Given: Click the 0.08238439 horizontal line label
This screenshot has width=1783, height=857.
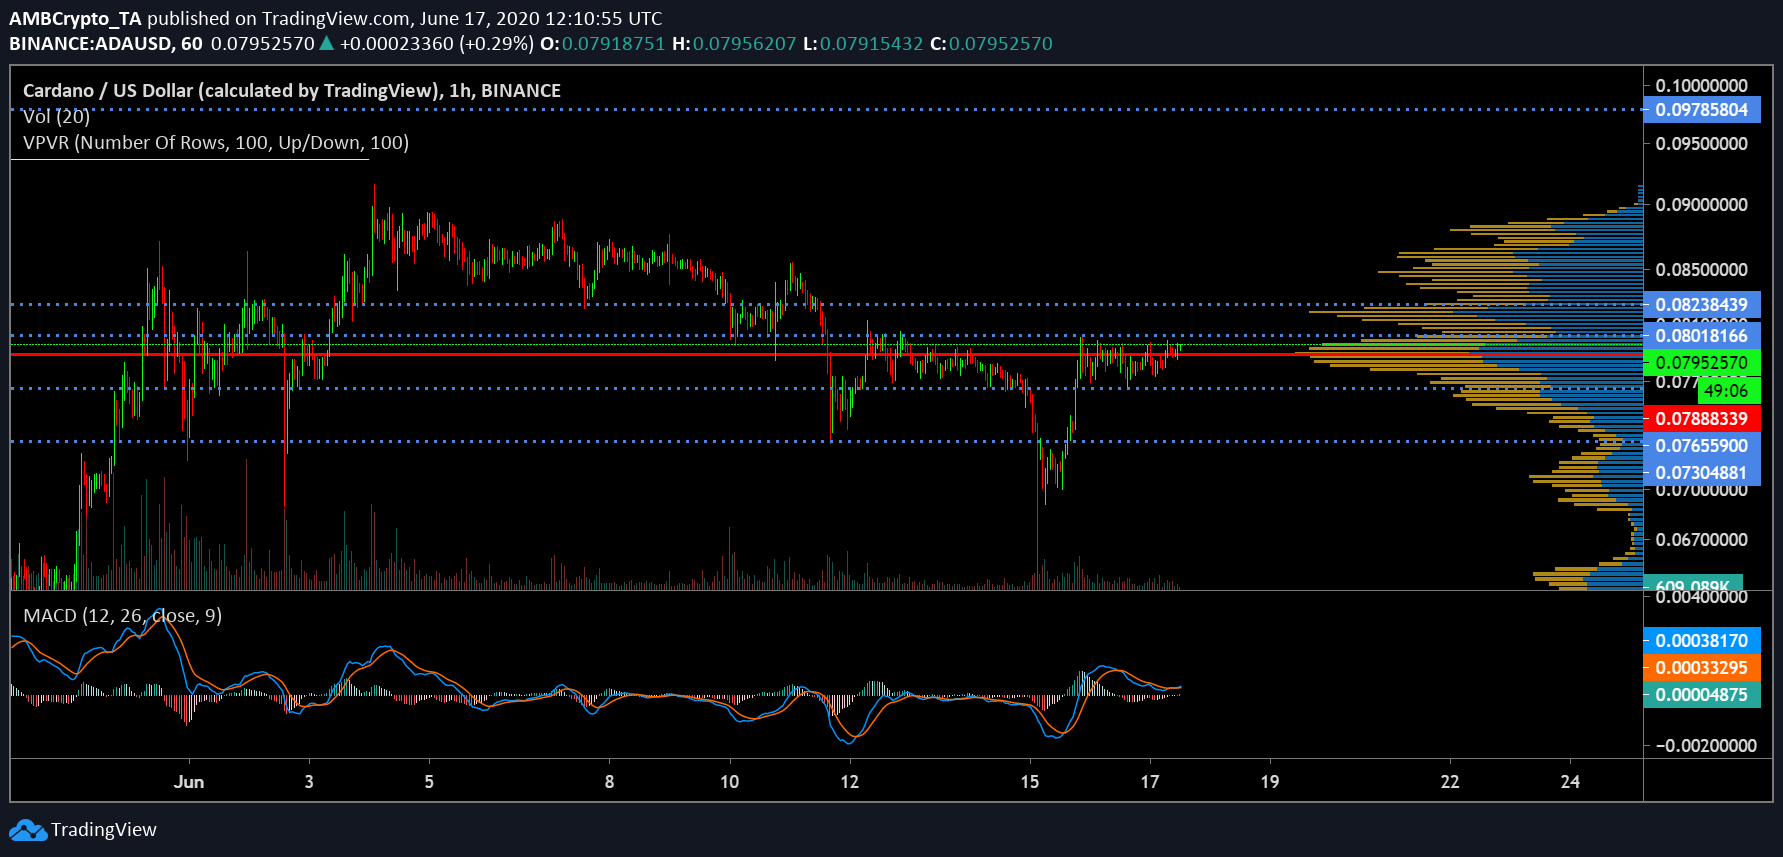Looking at the screenshot, I should tap(1701, 305).
